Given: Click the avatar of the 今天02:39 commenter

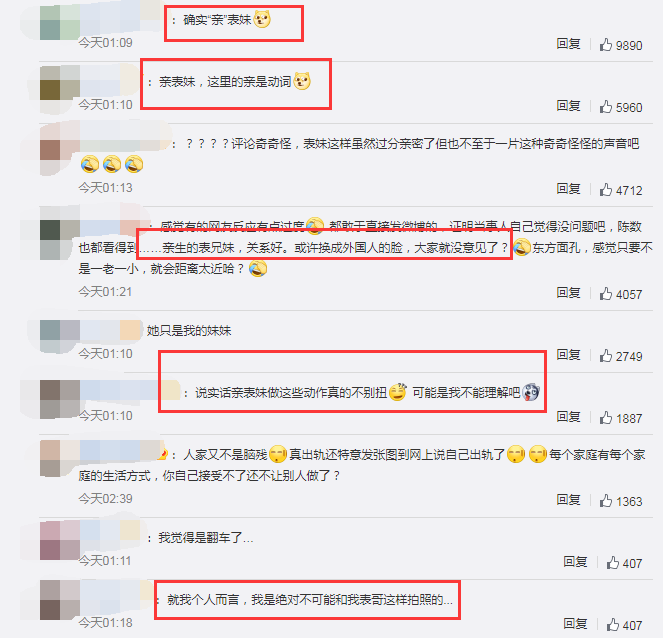Looking at the screenshot, I should [x=60, y=459].
